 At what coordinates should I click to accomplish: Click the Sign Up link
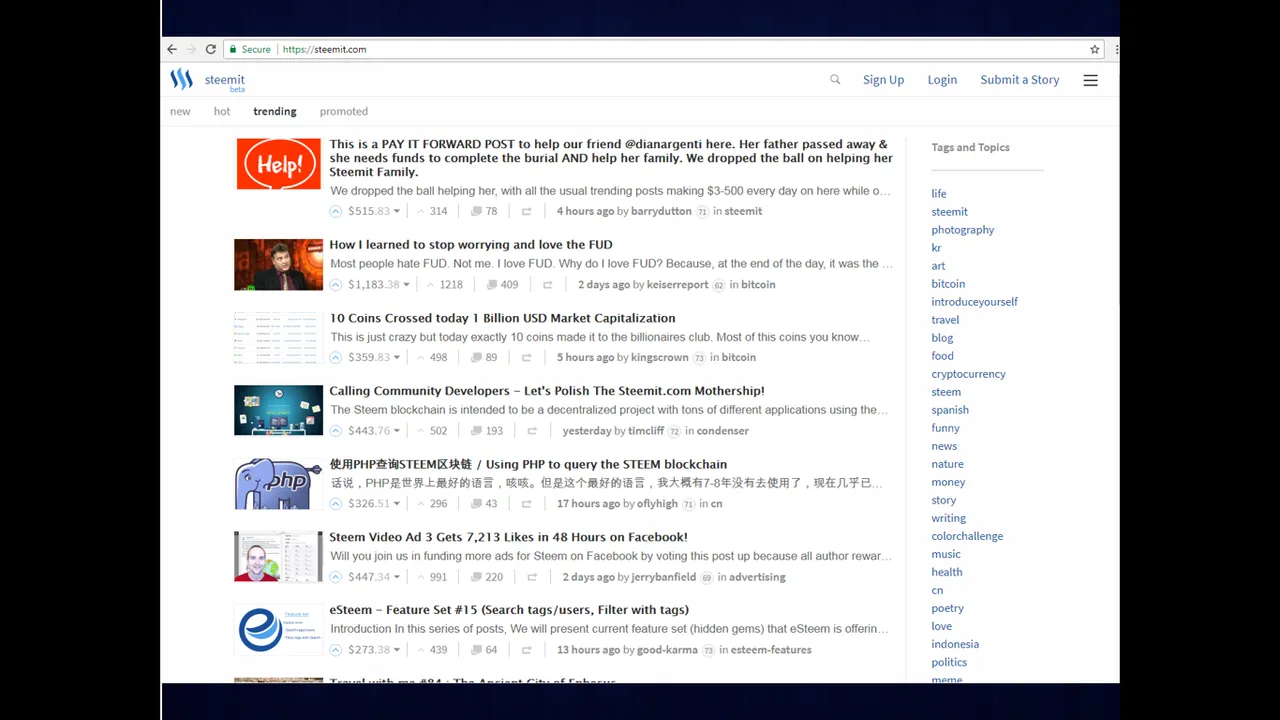pos(883,80)
